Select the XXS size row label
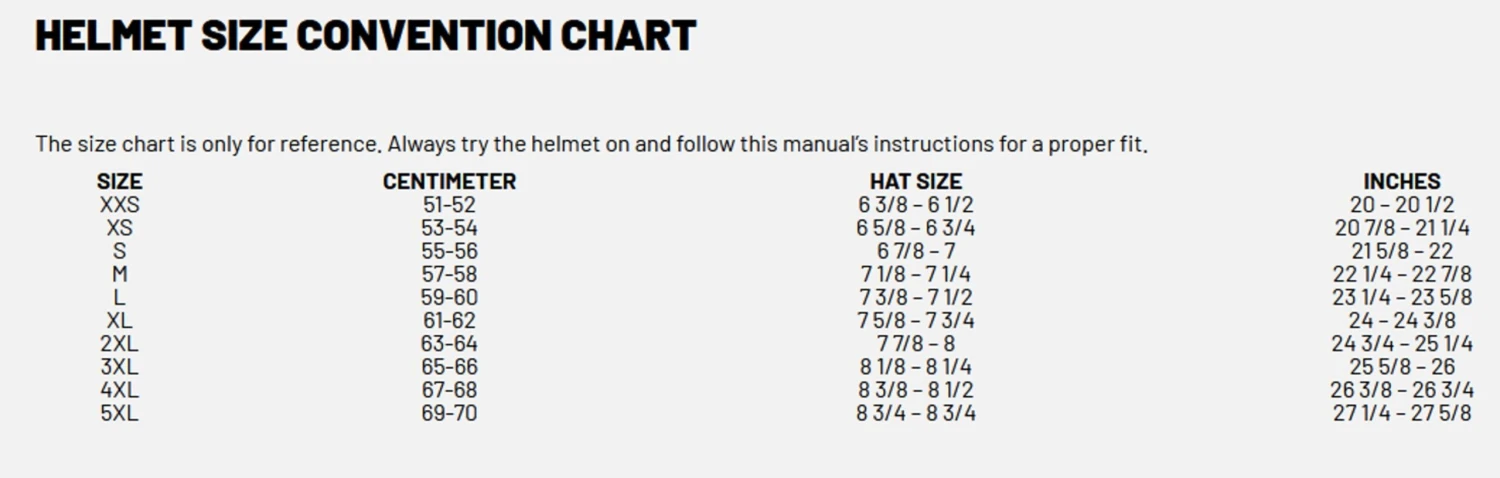 click(119, 205)
